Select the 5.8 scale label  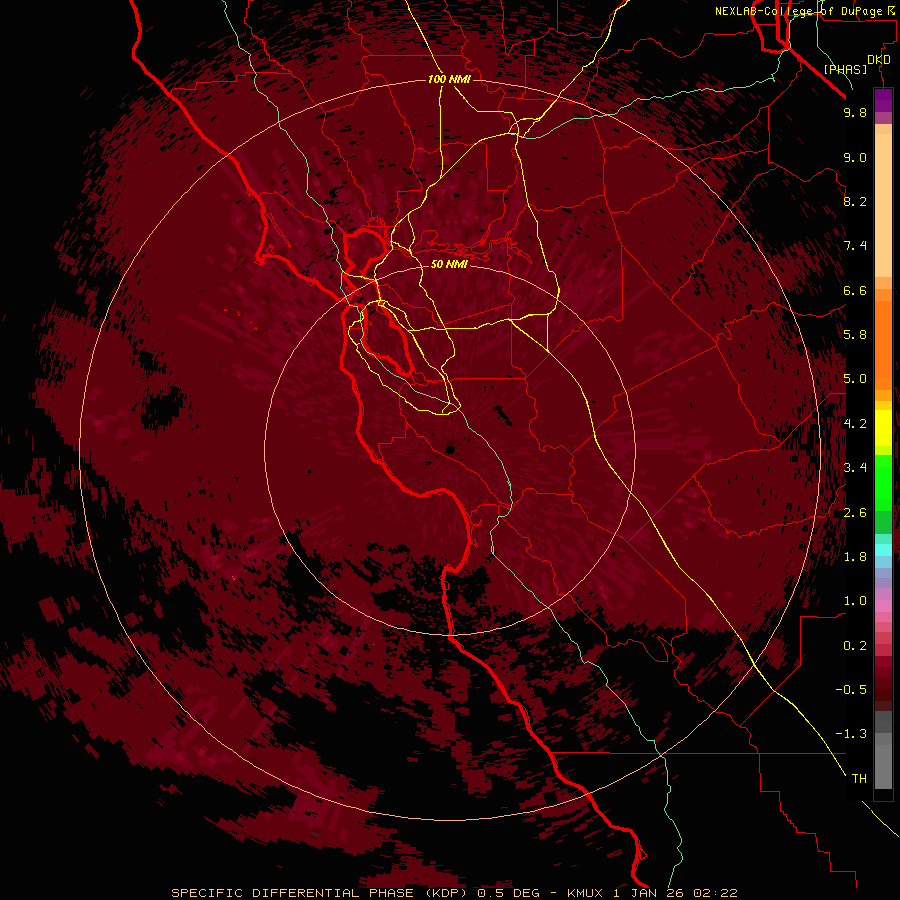coord(855,334)
